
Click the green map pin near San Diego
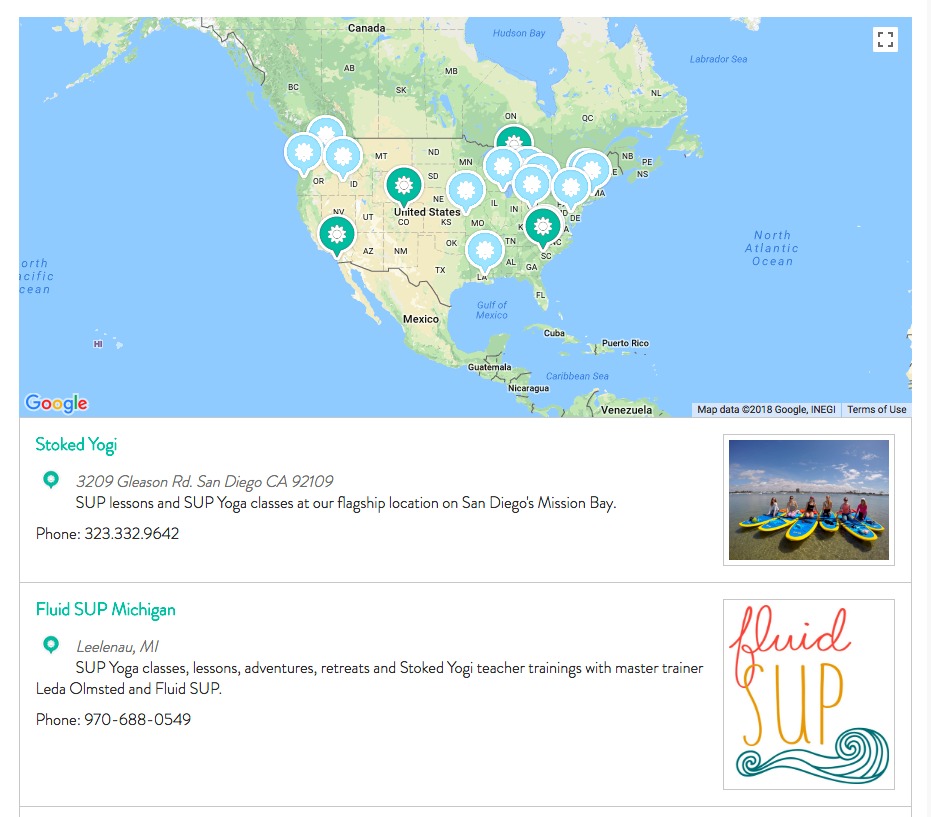[x=337, y=236]
